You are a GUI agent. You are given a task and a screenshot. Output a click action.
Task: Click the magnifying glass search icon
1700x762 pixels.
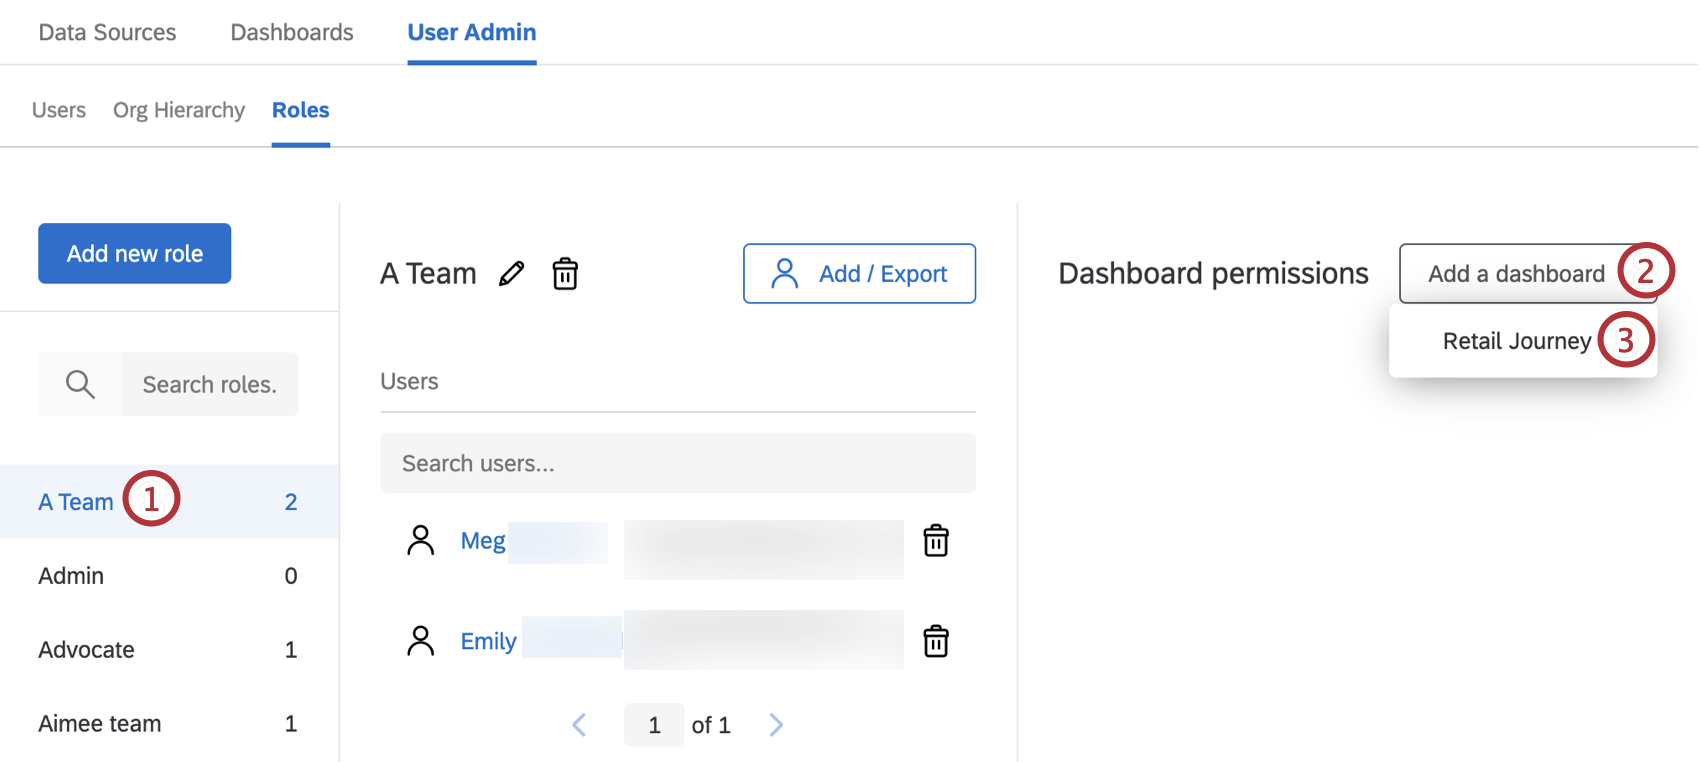[x=80, y=384]
